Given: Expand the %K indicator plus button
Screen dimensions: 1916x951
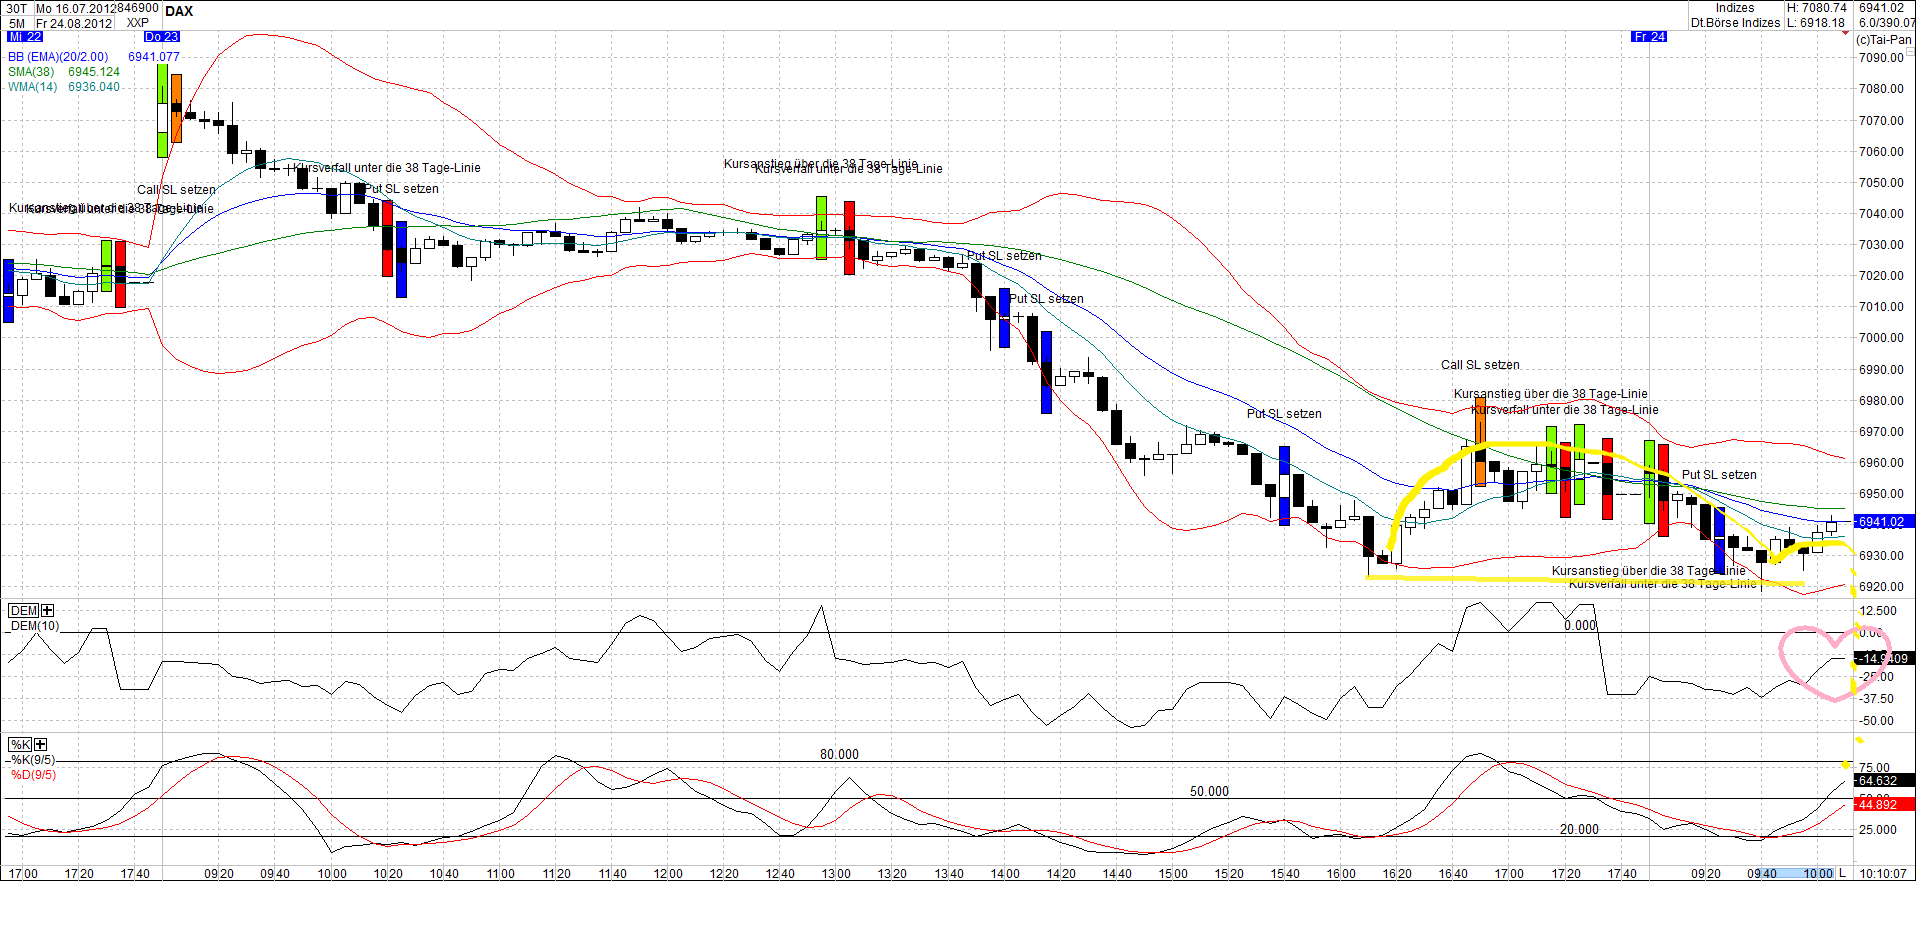Looking at the screenshot, I should 40,744.
